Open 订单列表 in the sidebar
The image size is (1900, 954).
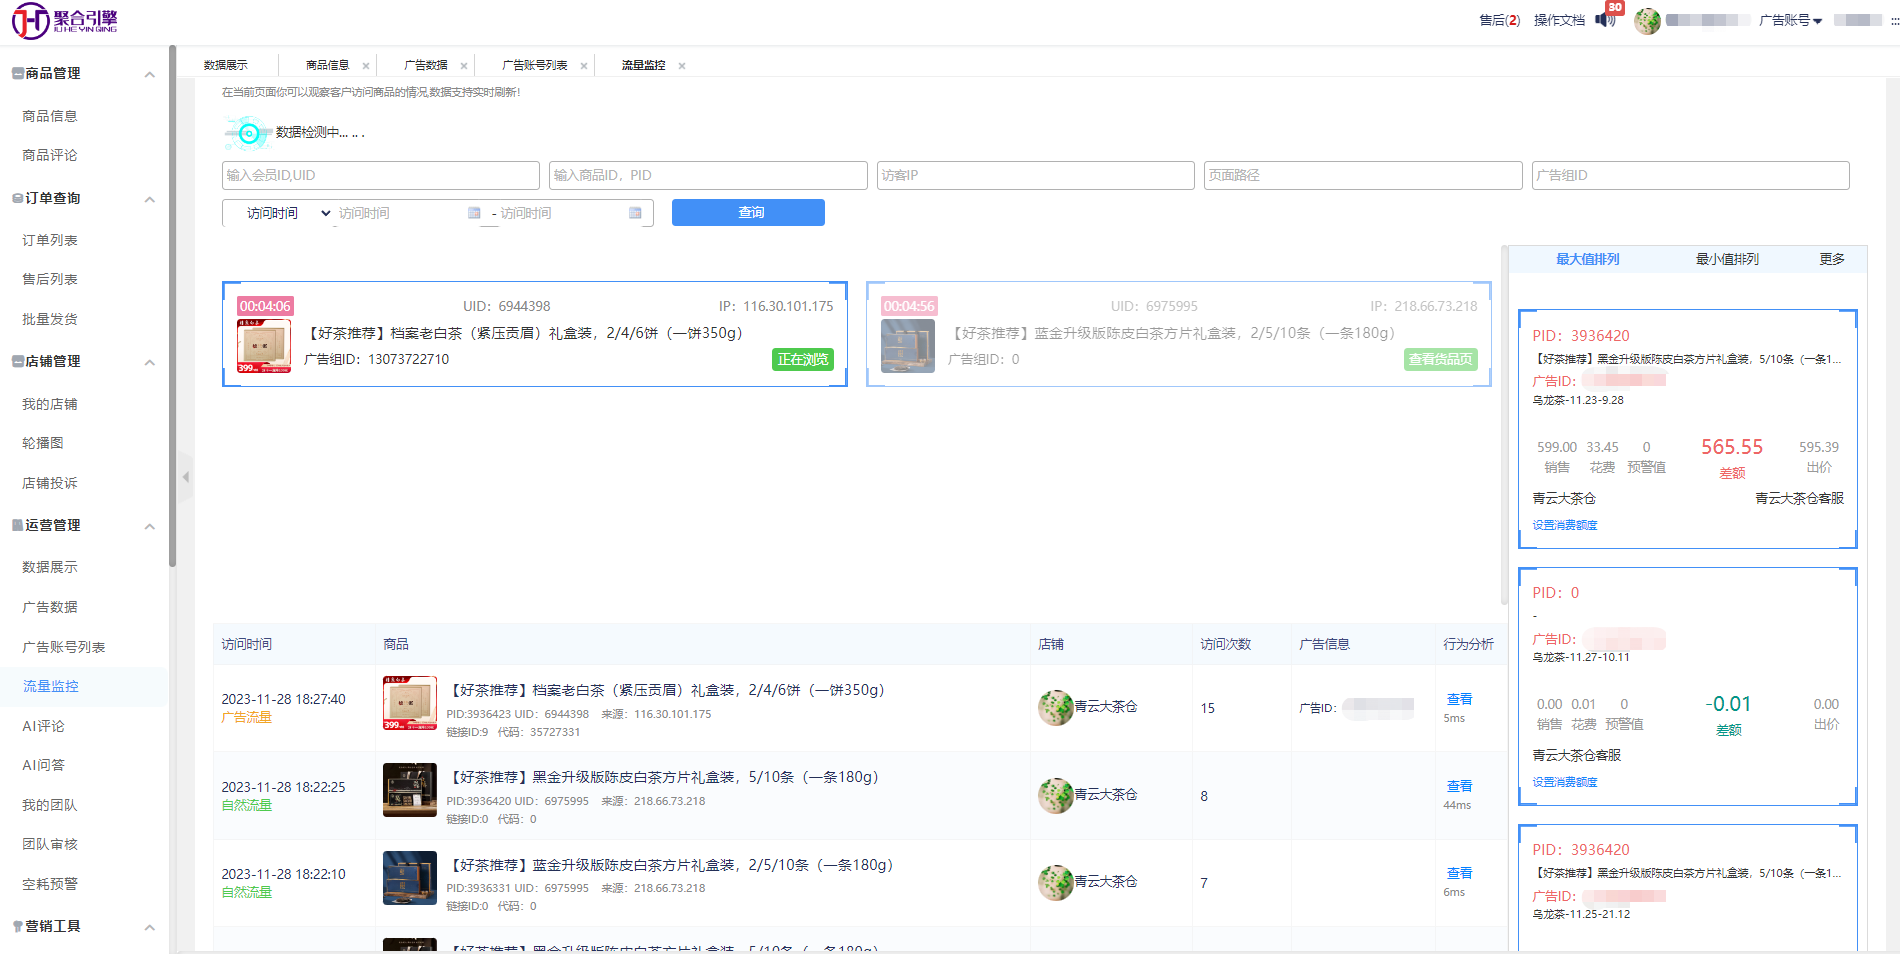pyautogui.click(x=50, y=240)
